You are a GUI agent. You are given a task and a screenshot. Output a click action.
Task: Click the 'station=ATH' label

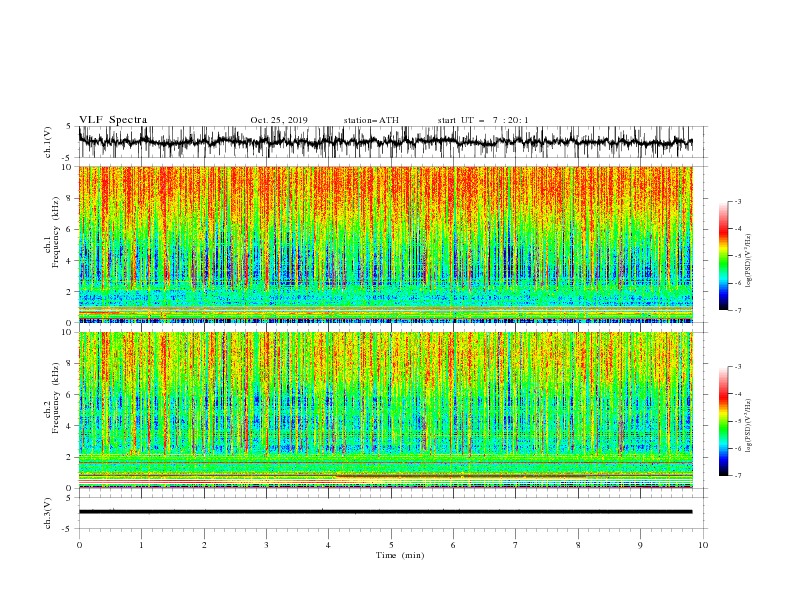point(371,120)
